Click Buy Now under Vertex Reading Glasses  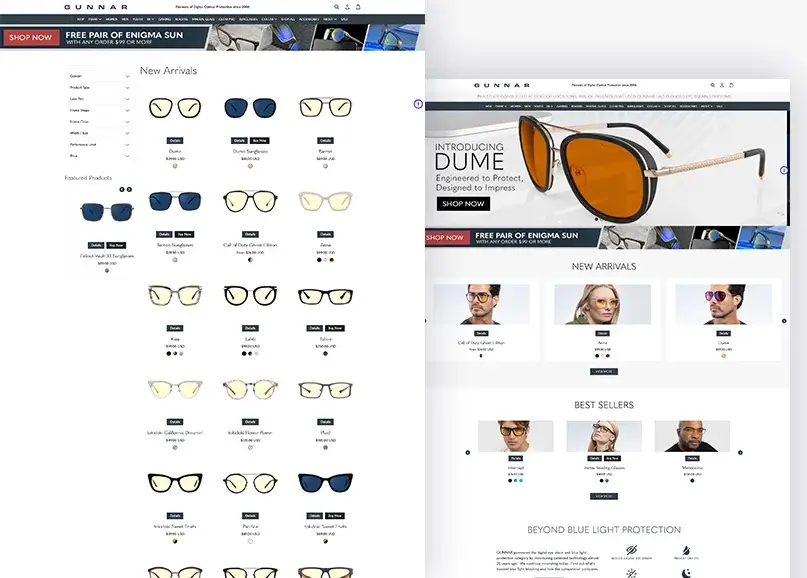(x=612, y=458)
